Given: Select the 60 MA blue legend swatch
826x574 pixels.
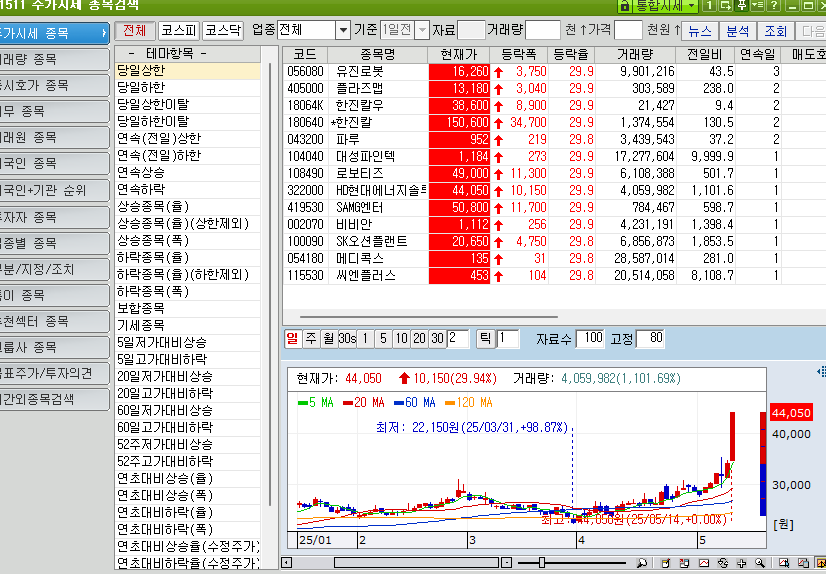Looking at the screenshot, I should tap(399, 403).
